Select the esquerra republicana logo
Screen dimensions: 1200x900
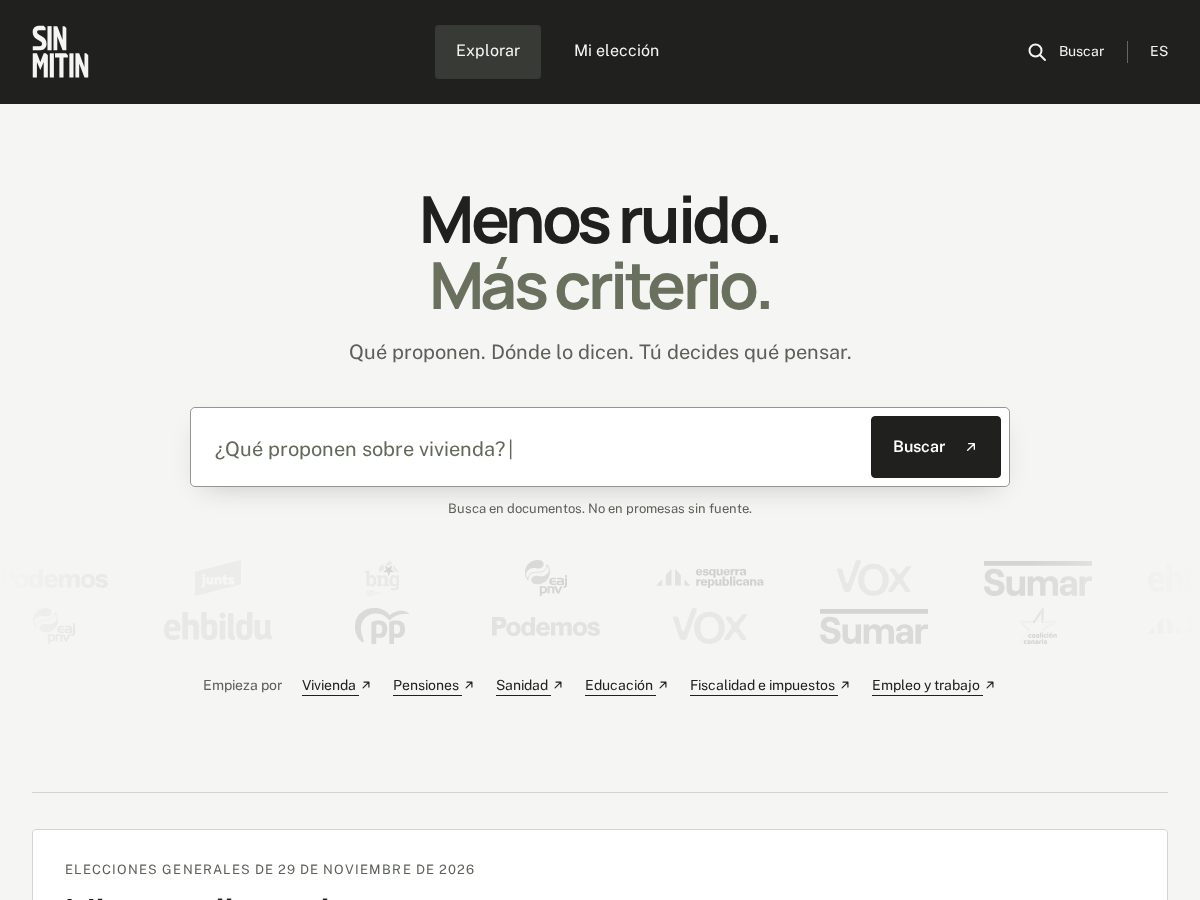click(x=710, y=578)
